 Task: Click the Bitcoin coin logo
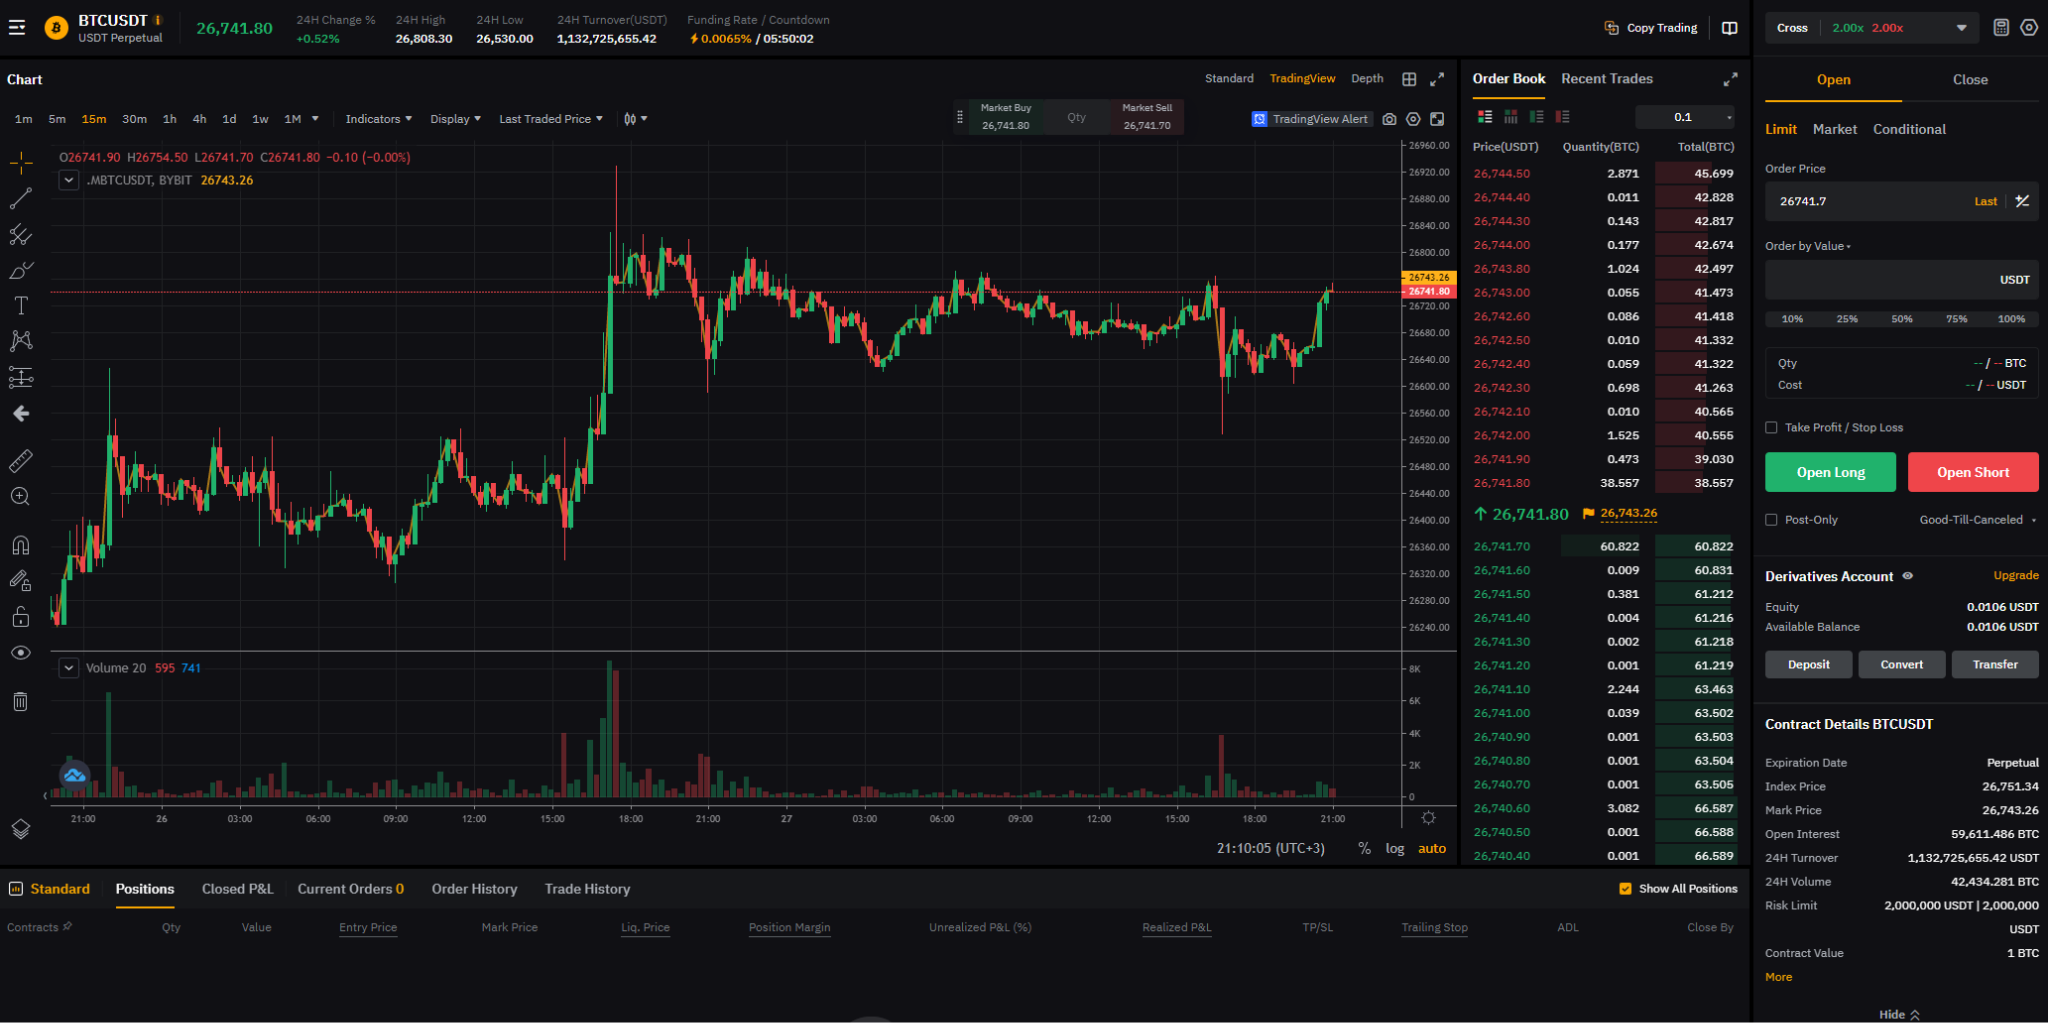tap(57, 28)
